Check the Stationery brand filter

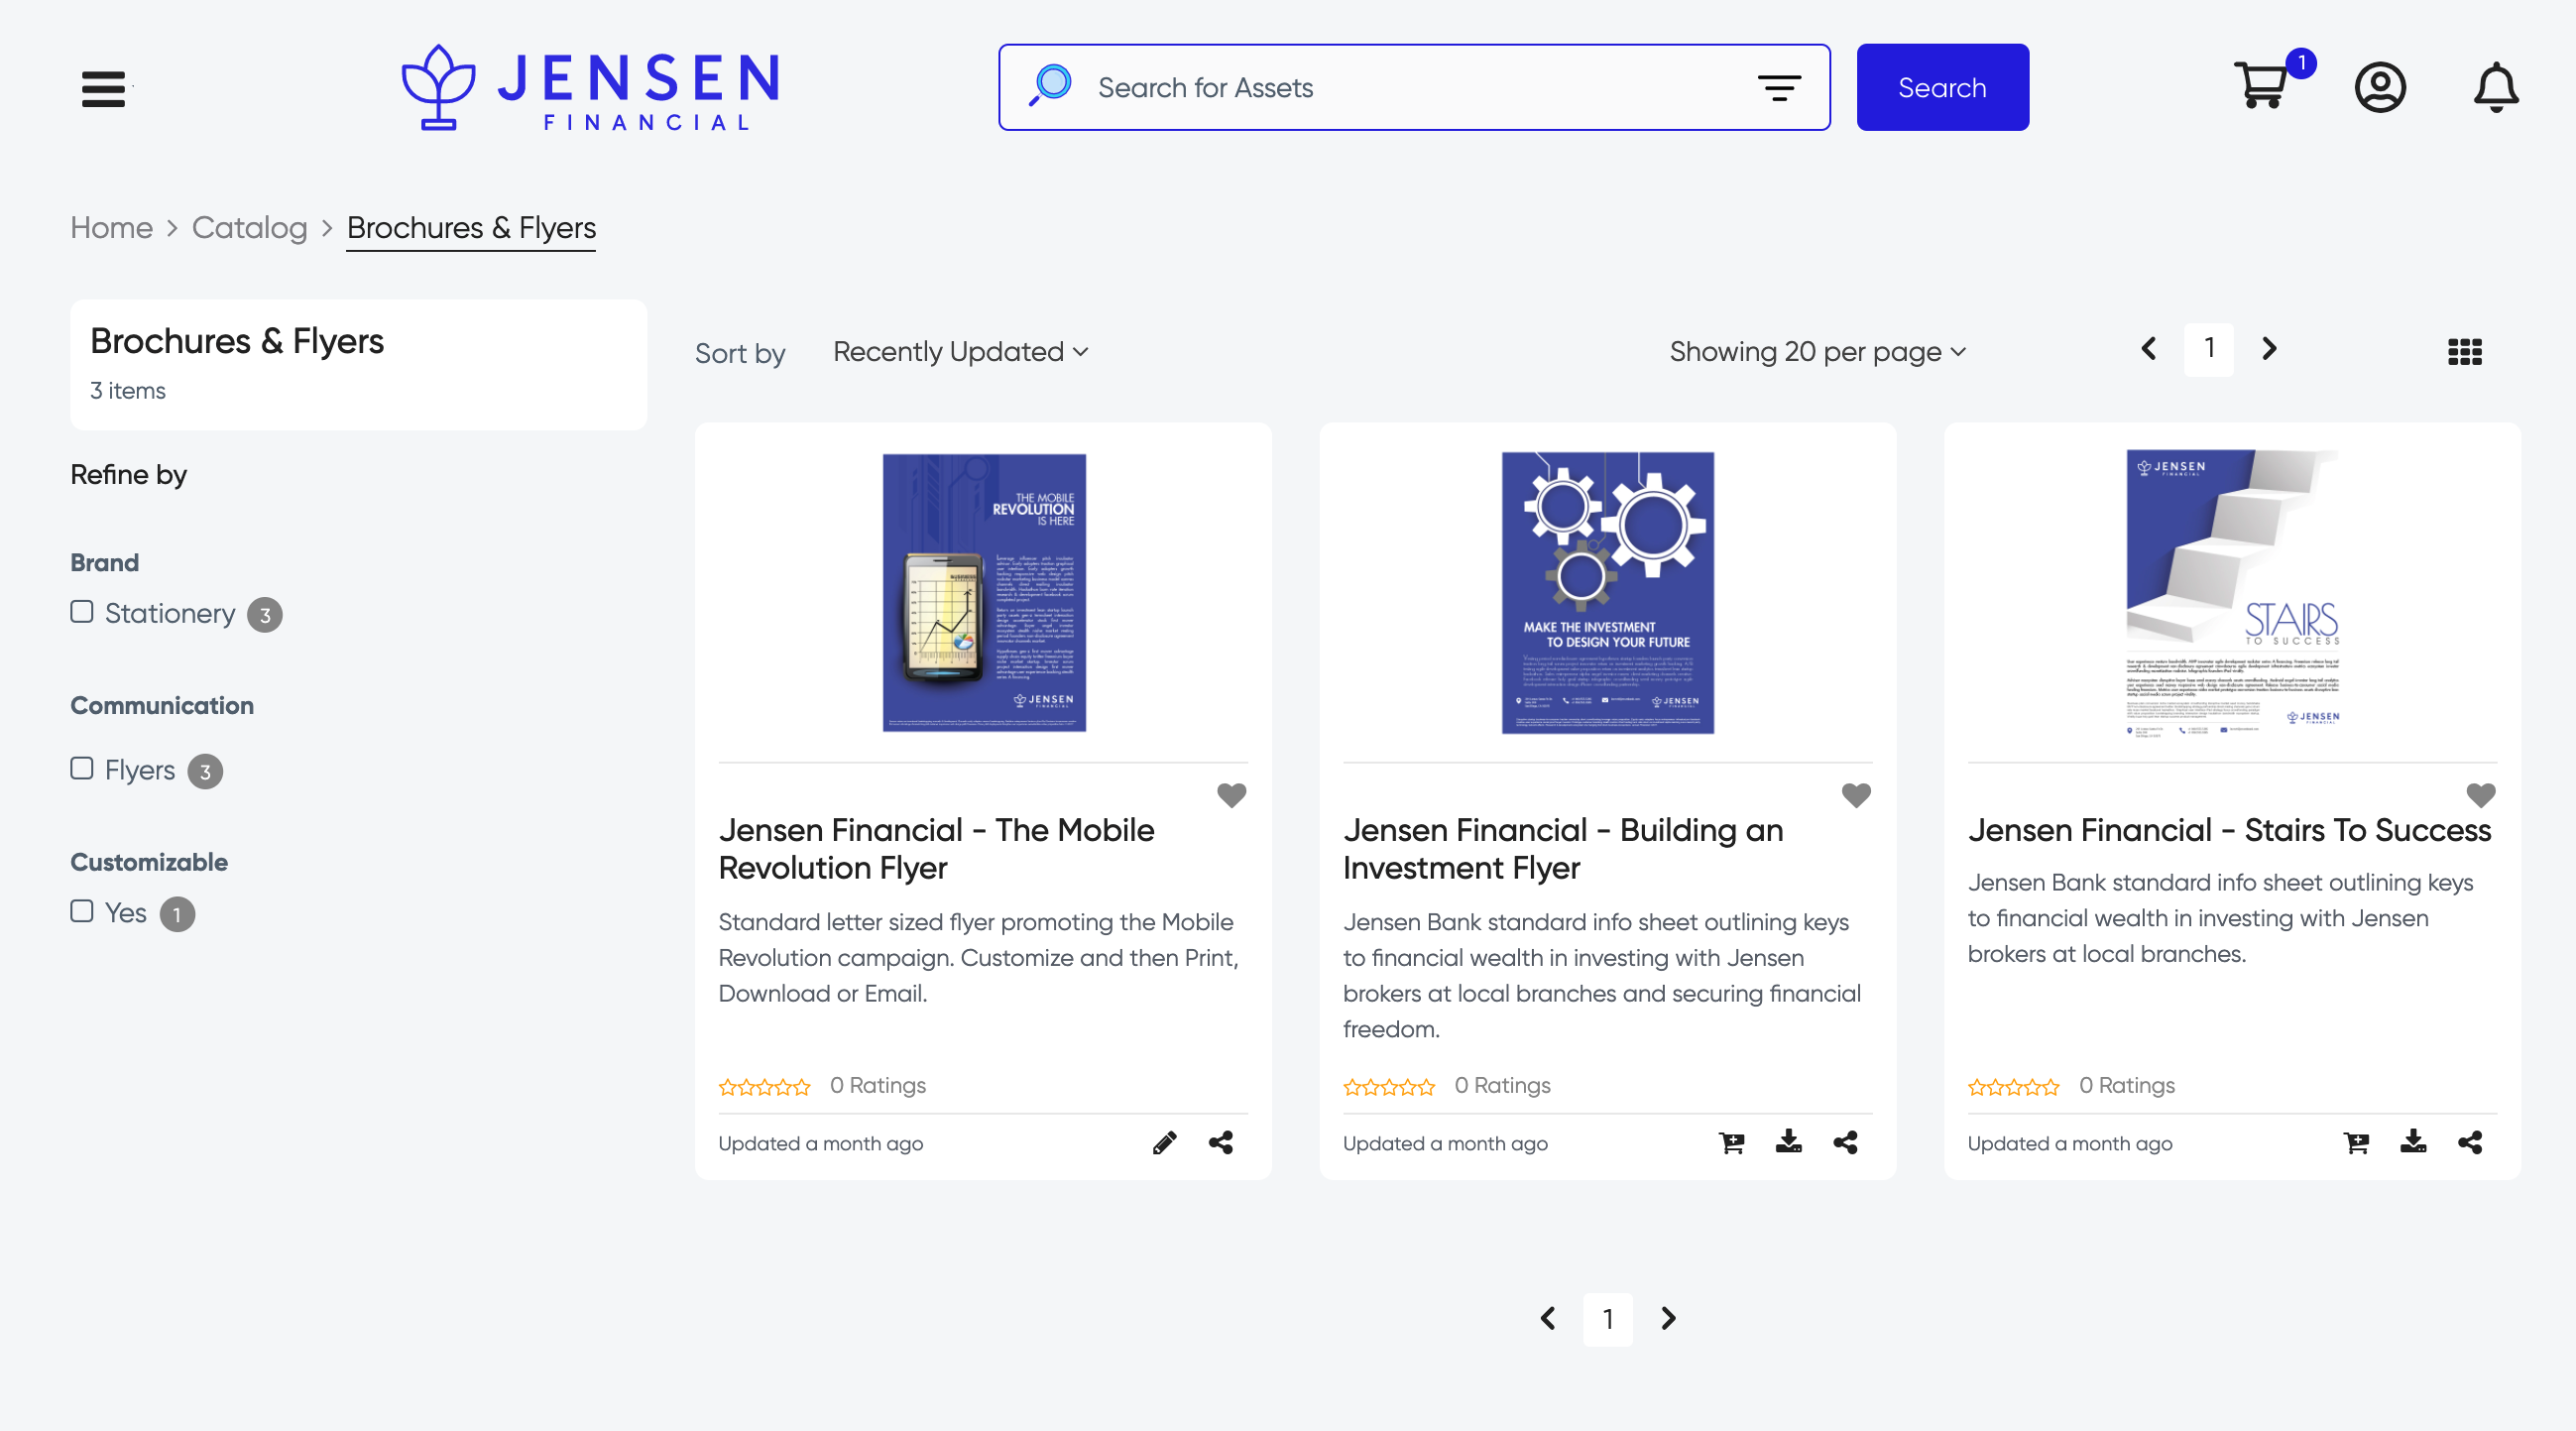pos(82,611)
